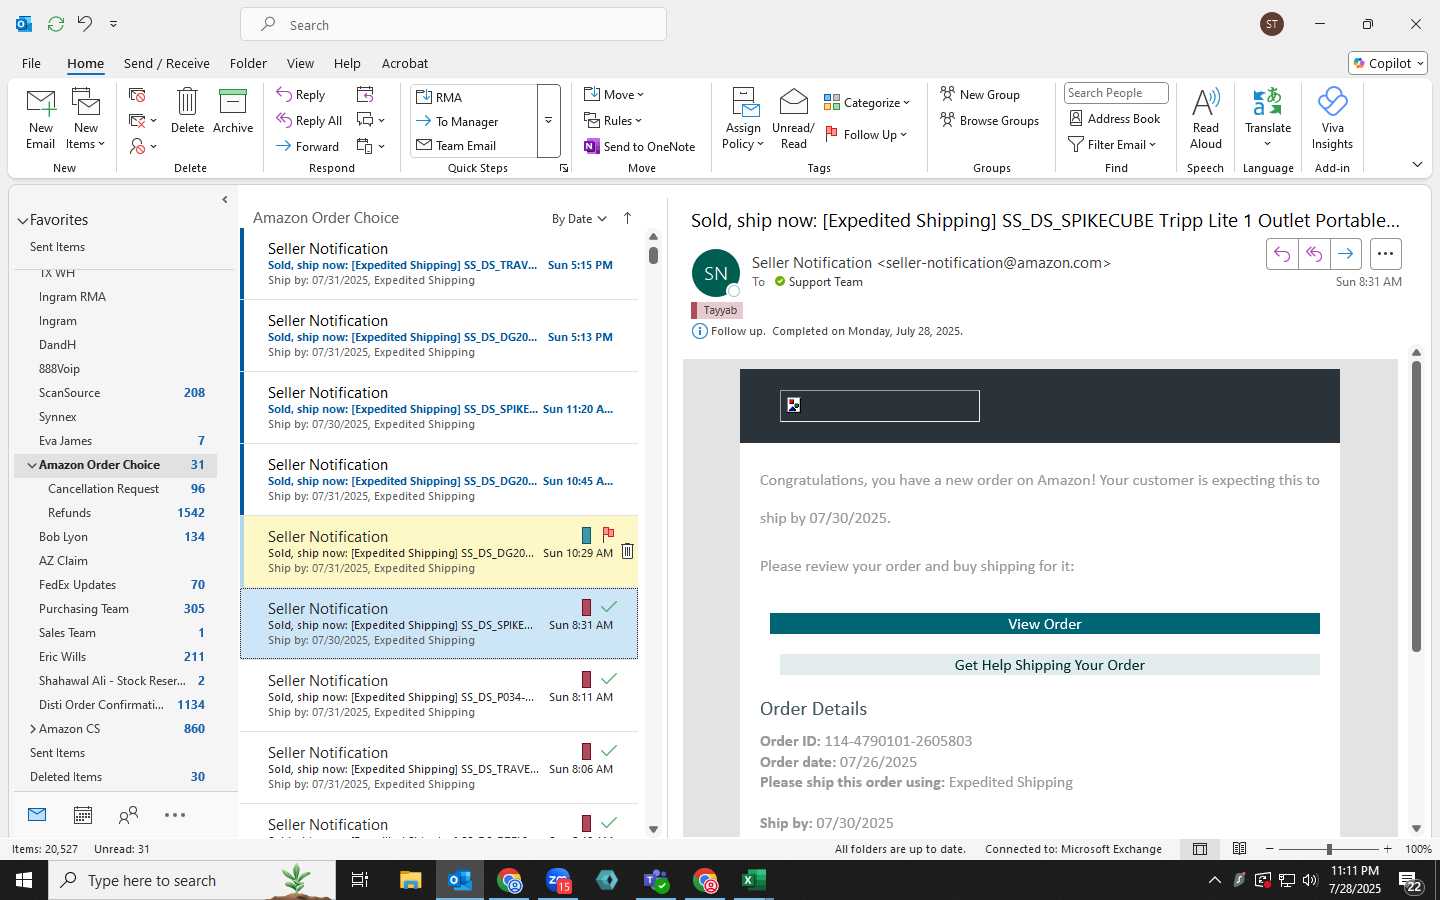Switch to Calendar view in navigation bar

pyautogui.click(x=83, y=815)
